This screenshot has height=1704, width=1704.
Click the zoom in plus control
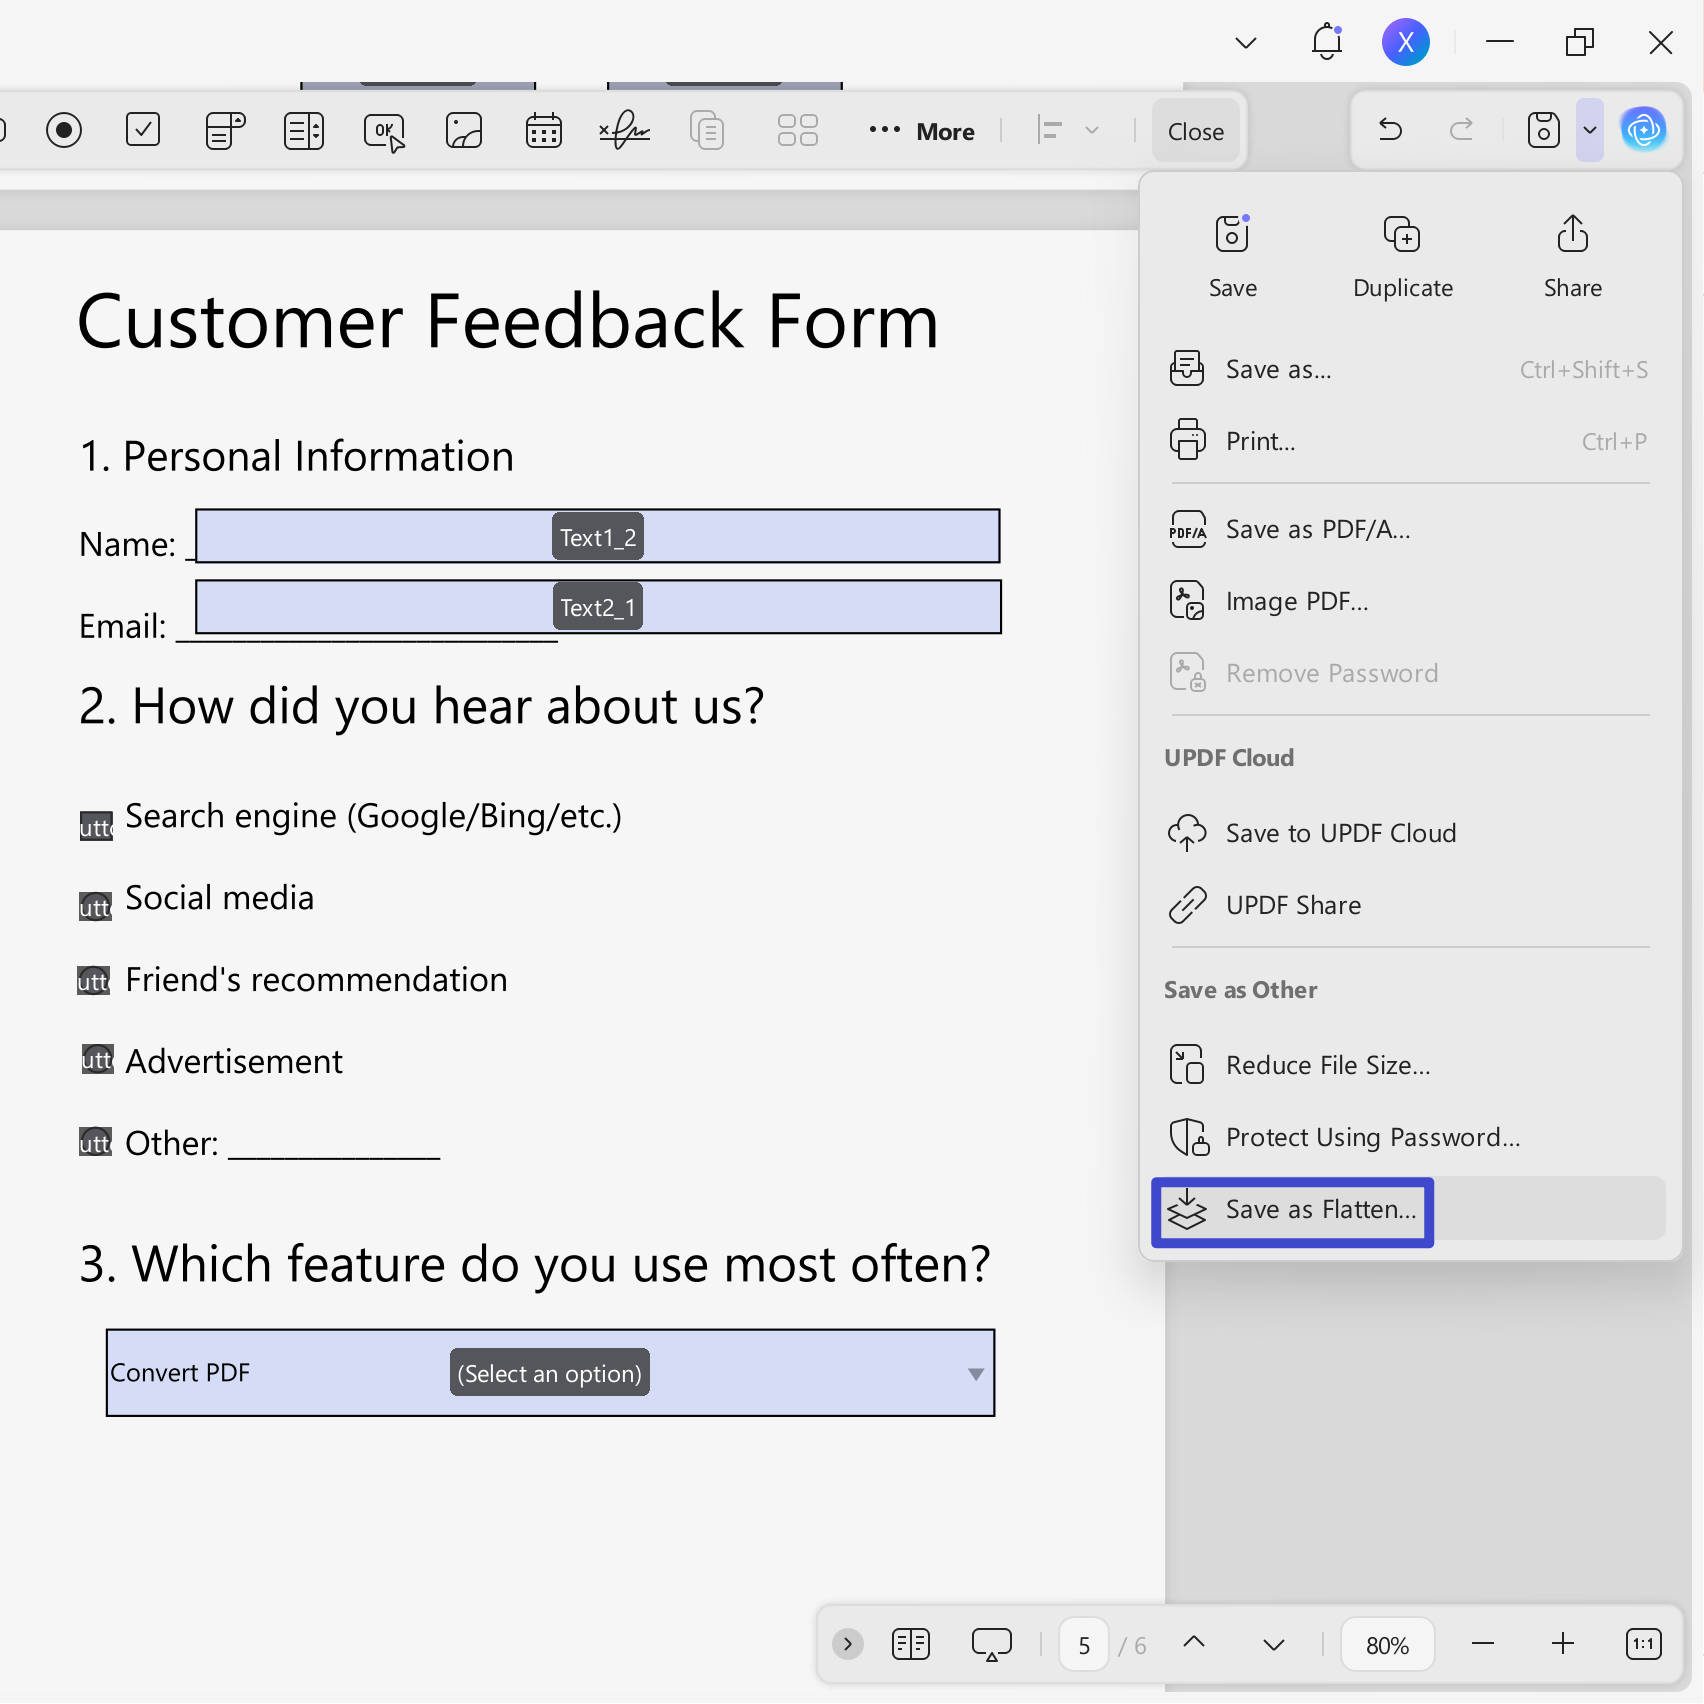click(x=1563, y=1644)
